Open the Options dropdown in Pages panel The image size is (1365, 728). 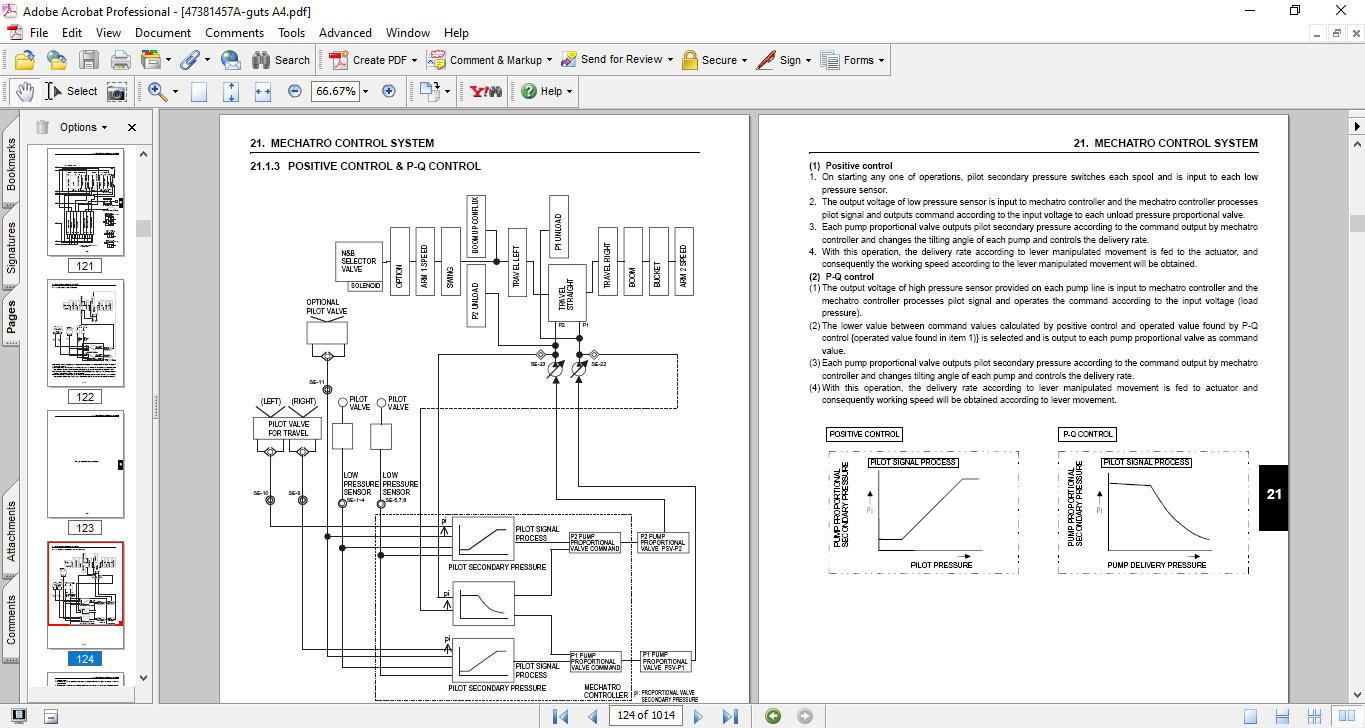click(x=84, y=127)
